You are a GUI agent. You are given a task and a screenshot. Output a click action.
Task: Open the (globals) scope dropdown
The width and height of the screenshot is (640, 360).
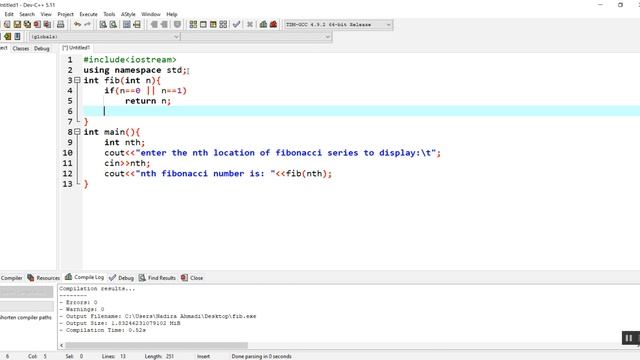[x=105, y=37]
